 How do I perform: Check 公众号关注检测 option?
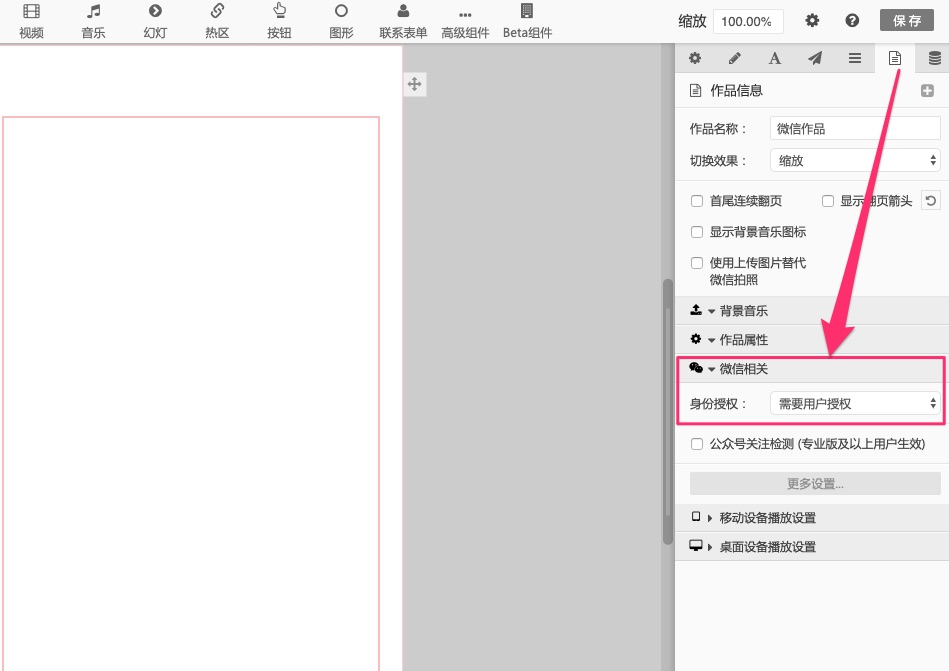697,444
